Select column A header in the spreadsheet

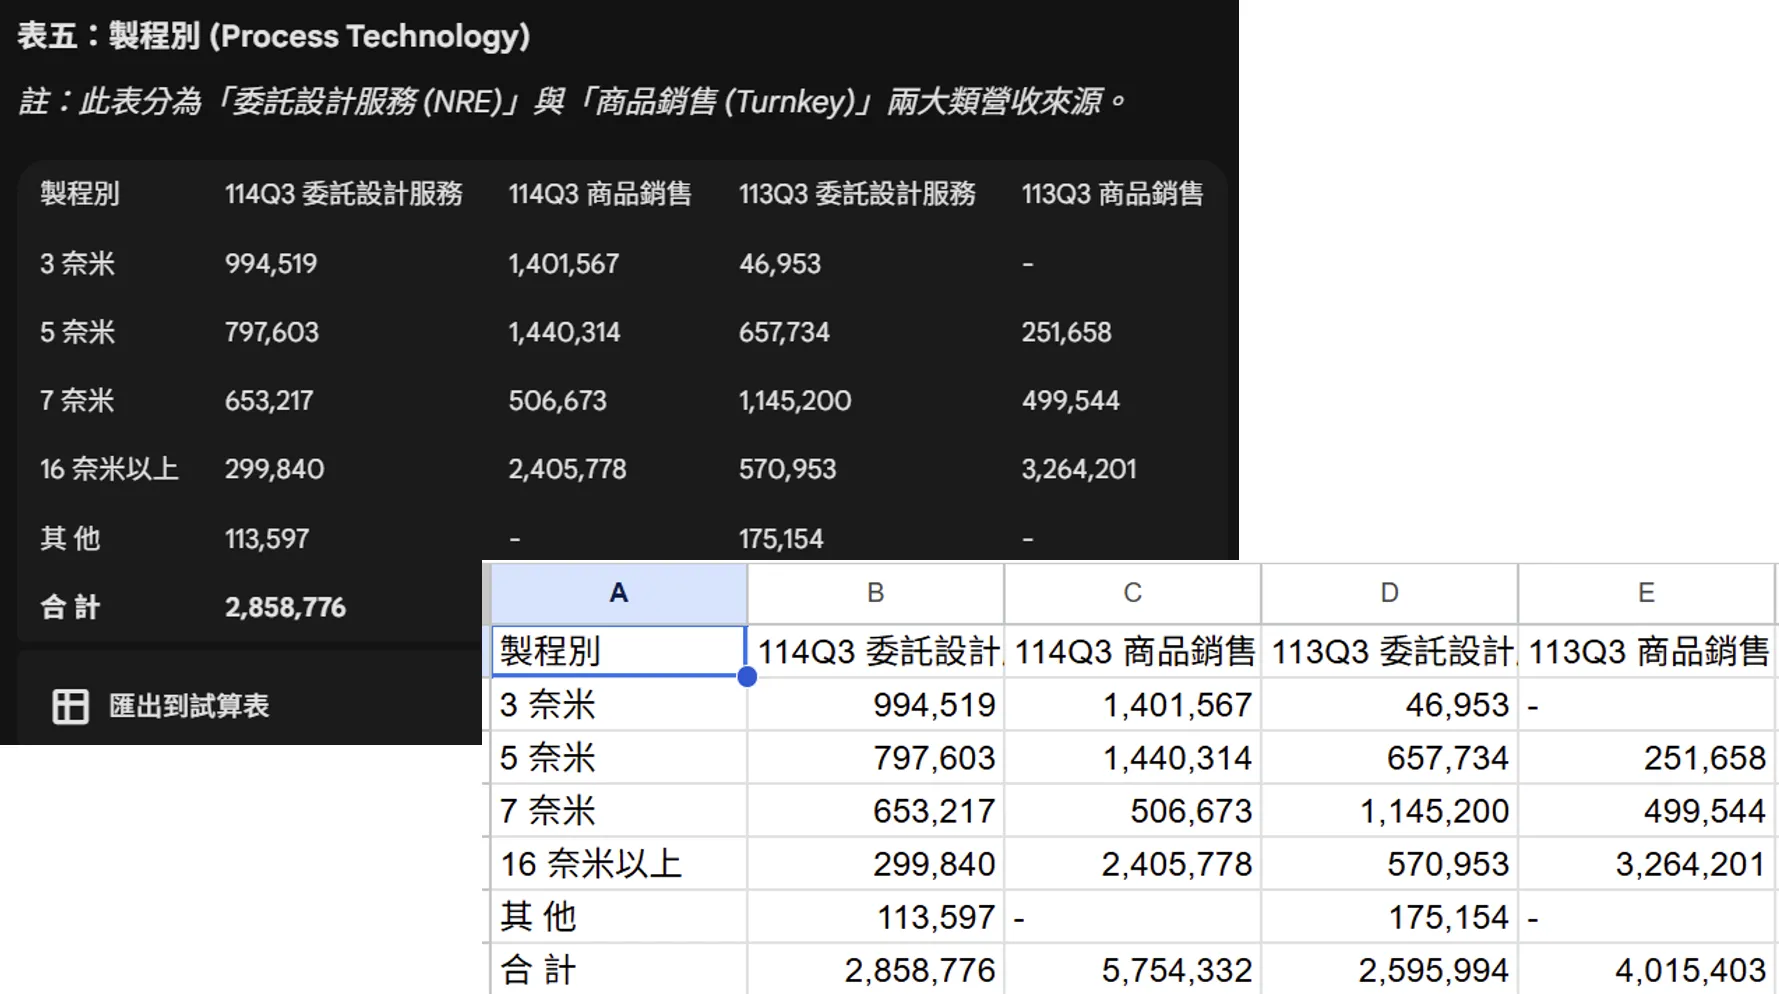click(618, 593)
